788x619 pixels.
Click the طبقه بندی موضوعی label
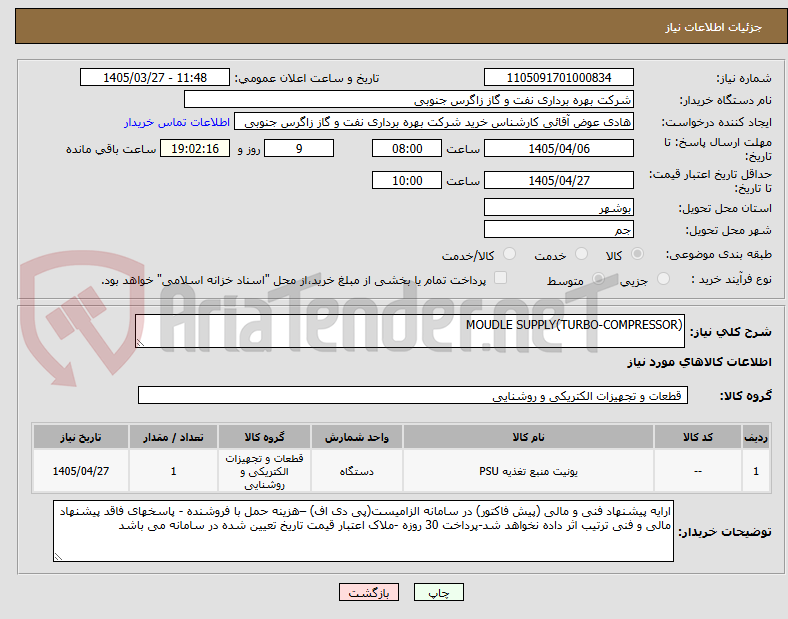click(x=719, y=254)
